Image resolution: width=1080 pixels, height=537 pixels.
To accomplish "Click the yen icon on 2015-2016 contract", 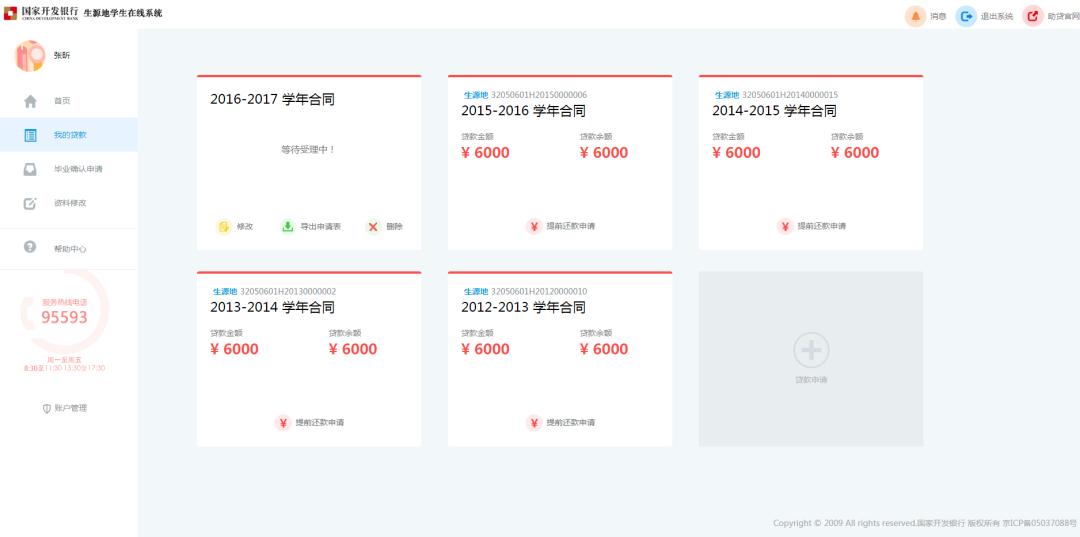I will coord(534,227).
